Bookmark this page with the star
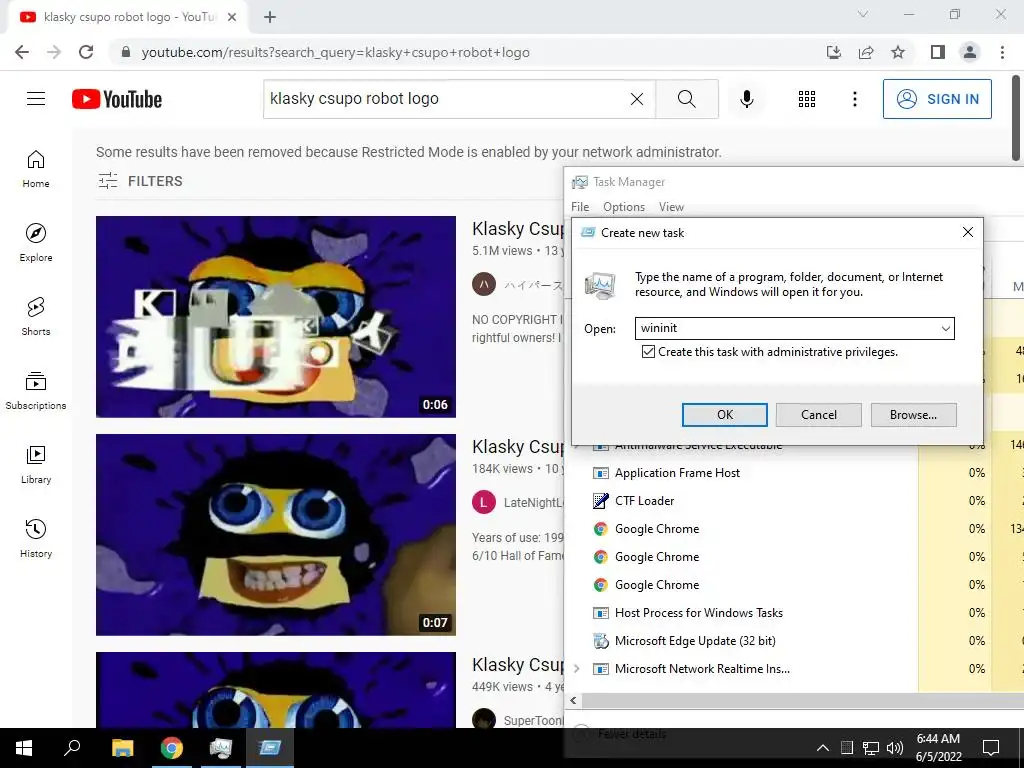Image resolution: width=1024 pixels, height=768 pixels. point(898,52)
